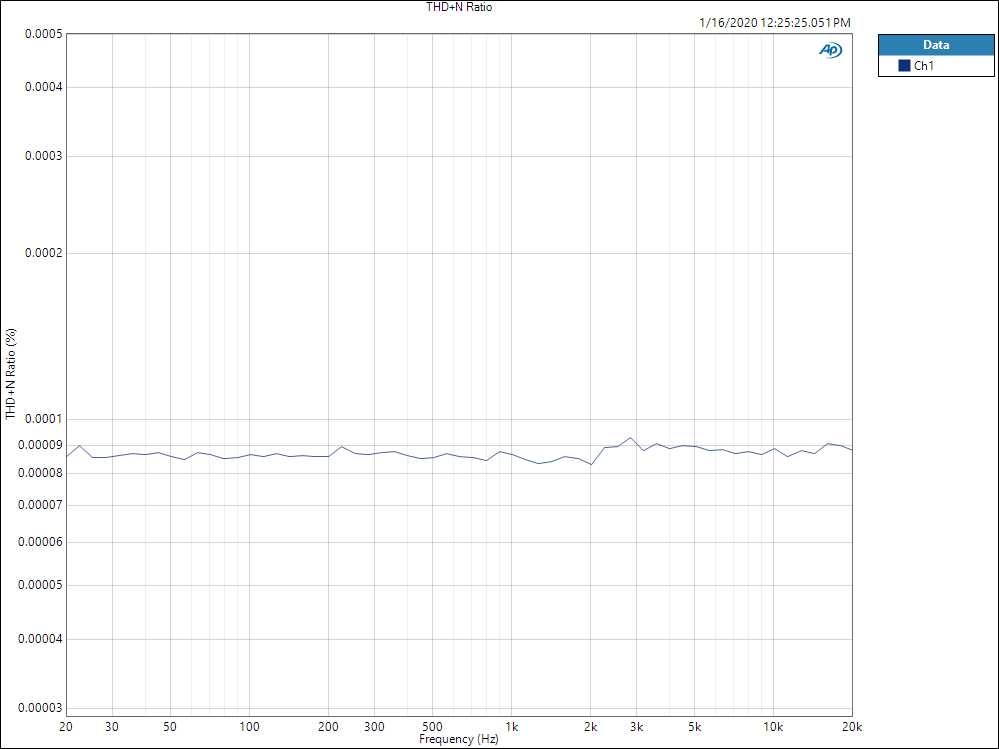This screenshot has height=749, width=999.
Task: Click the 0.00003 y-axis value
Action: pyautogui.click(x=41, y=708)
